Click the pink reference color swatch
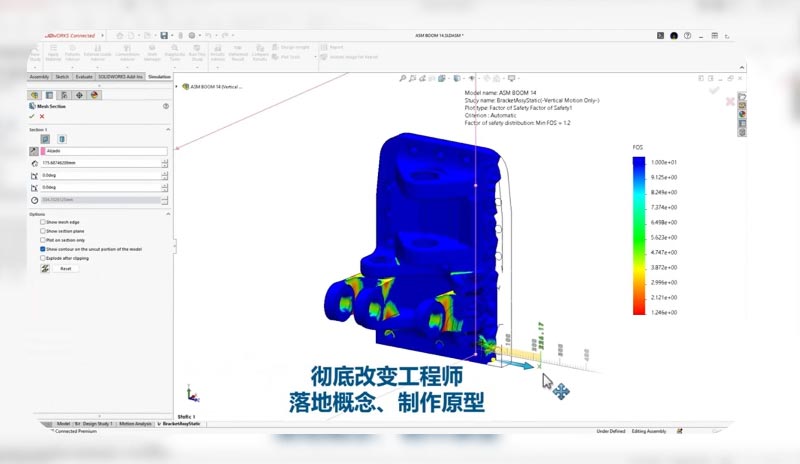The image size is (800, 464). [43, 151]
